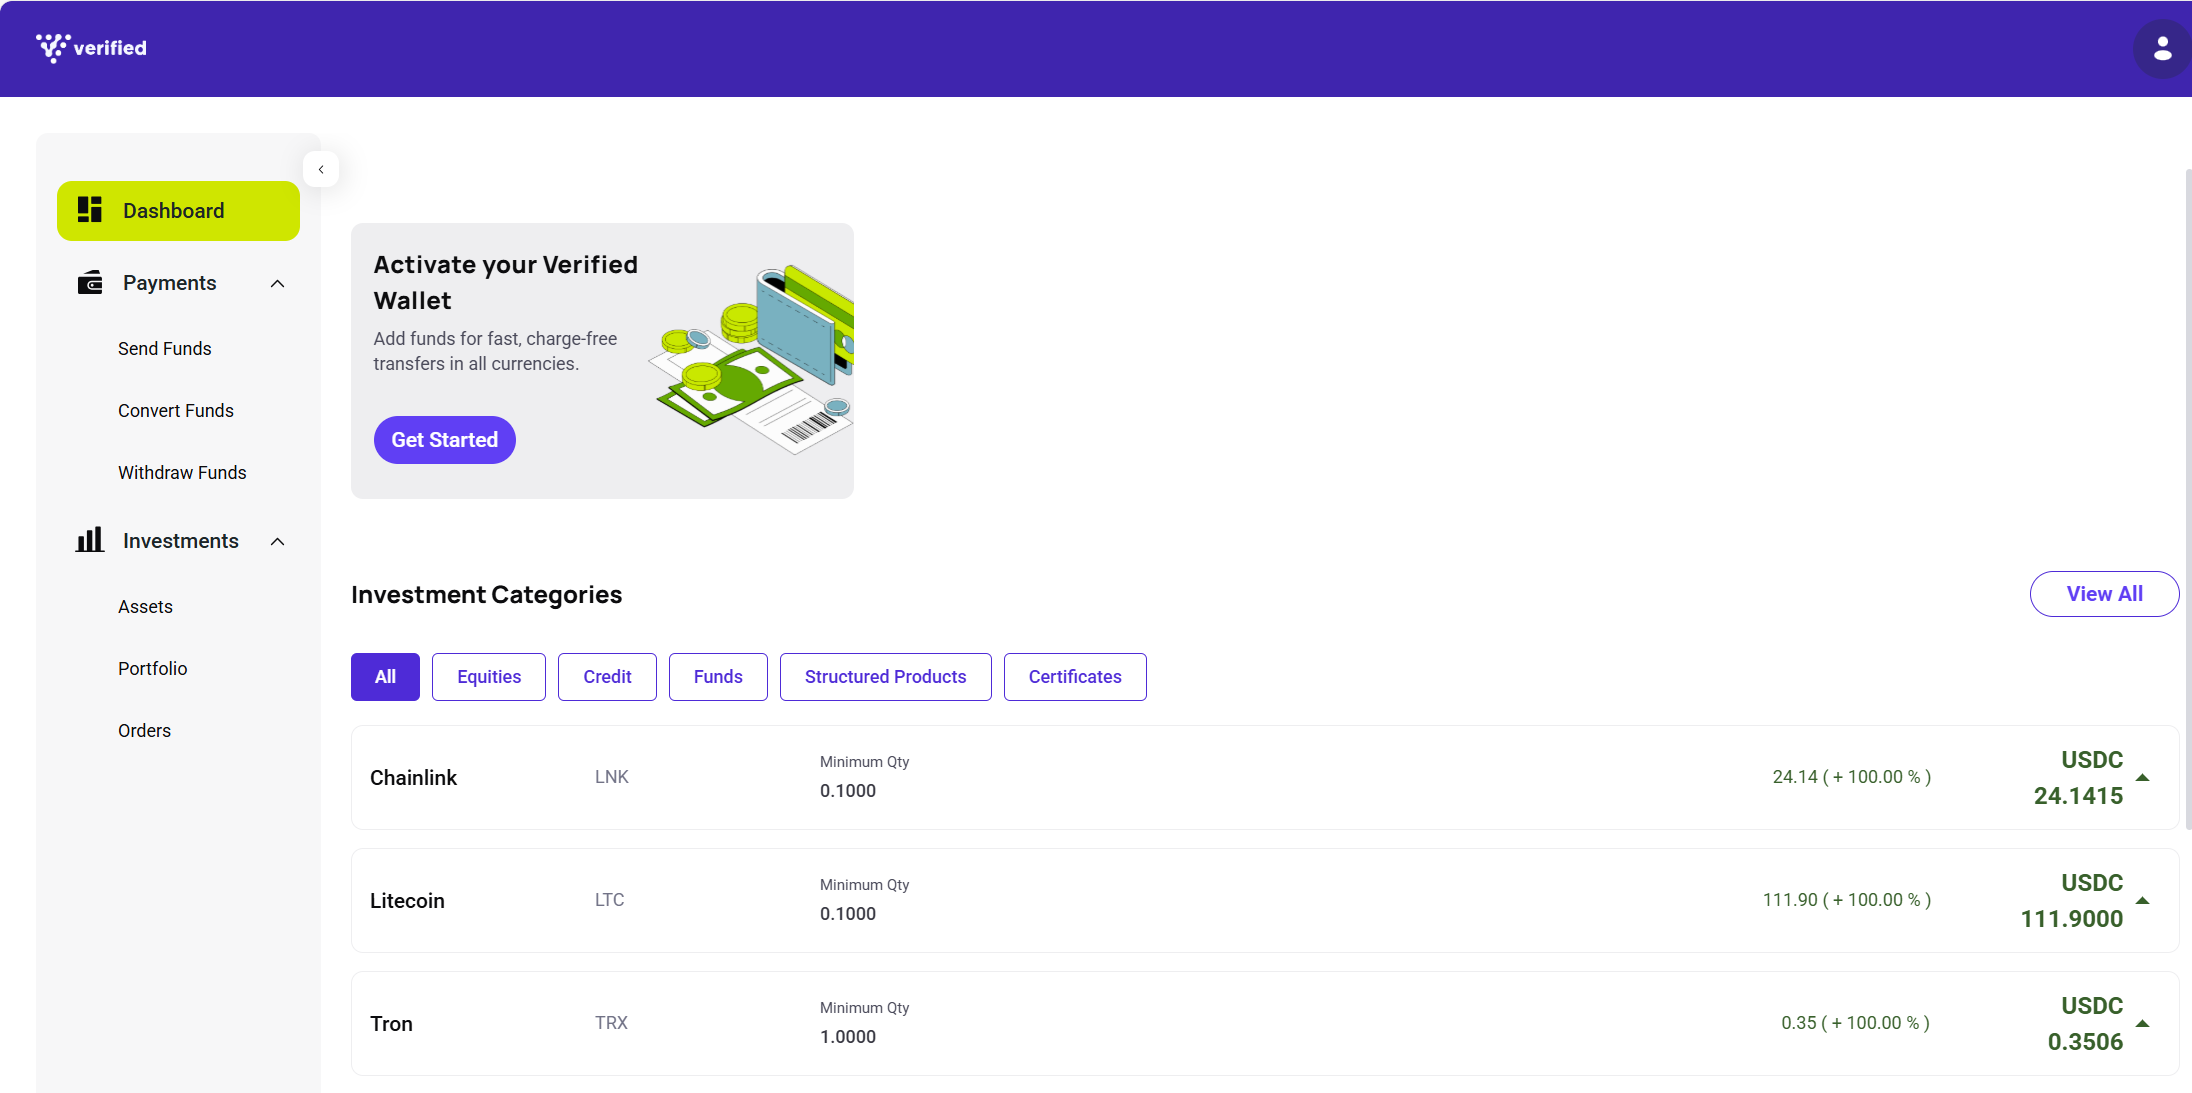Select the Equities category tab

(489, 677)
